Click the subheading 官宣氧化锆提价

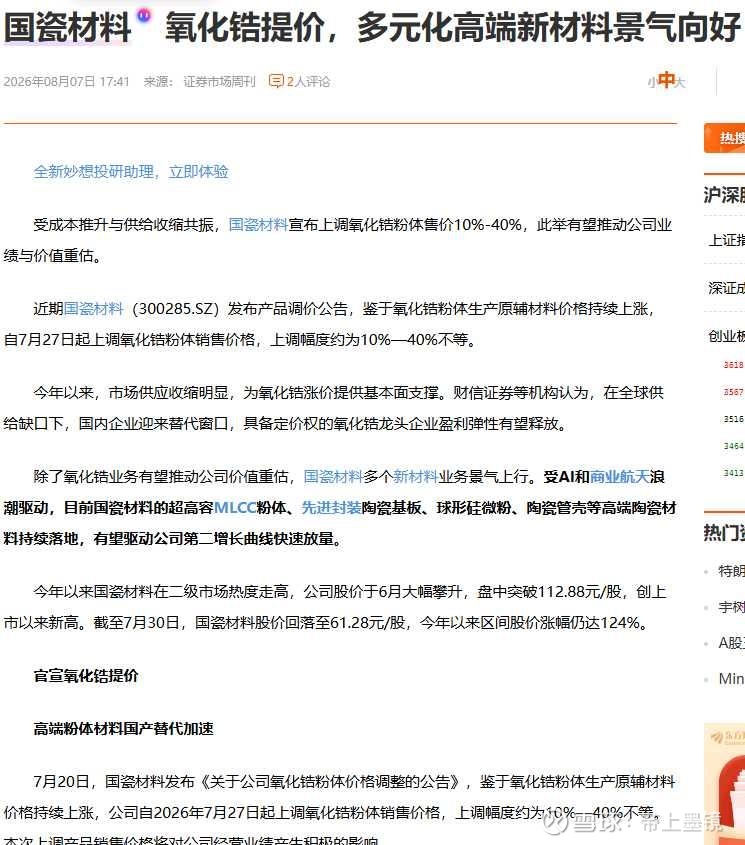tap(86, 676)
